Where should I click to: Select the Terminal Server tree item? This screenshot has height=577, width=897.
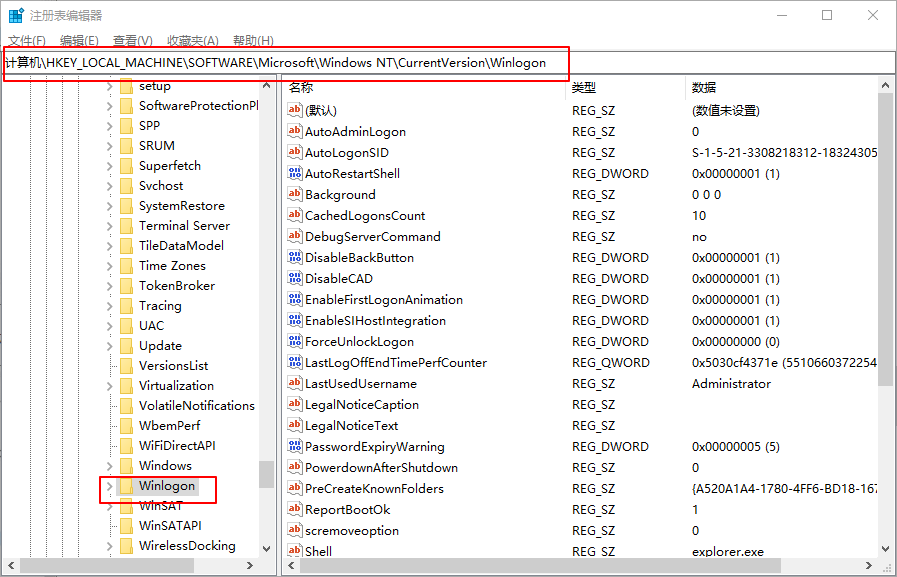184,226
